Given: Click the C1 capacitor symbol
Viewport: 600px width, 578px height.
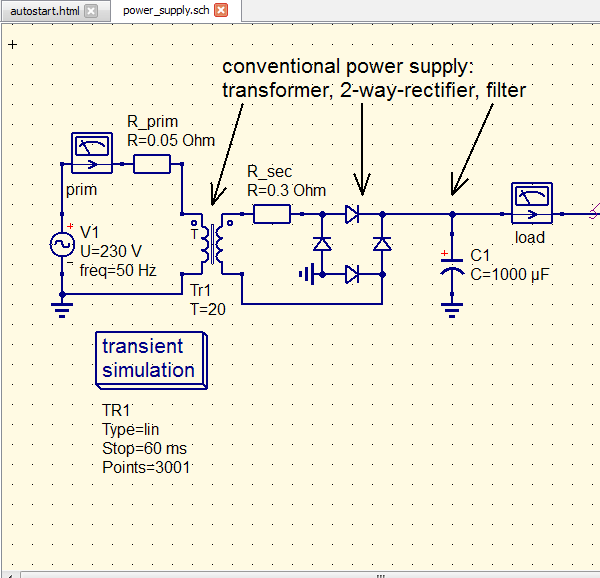Looking at the screenshot, I should coord(452,267).
